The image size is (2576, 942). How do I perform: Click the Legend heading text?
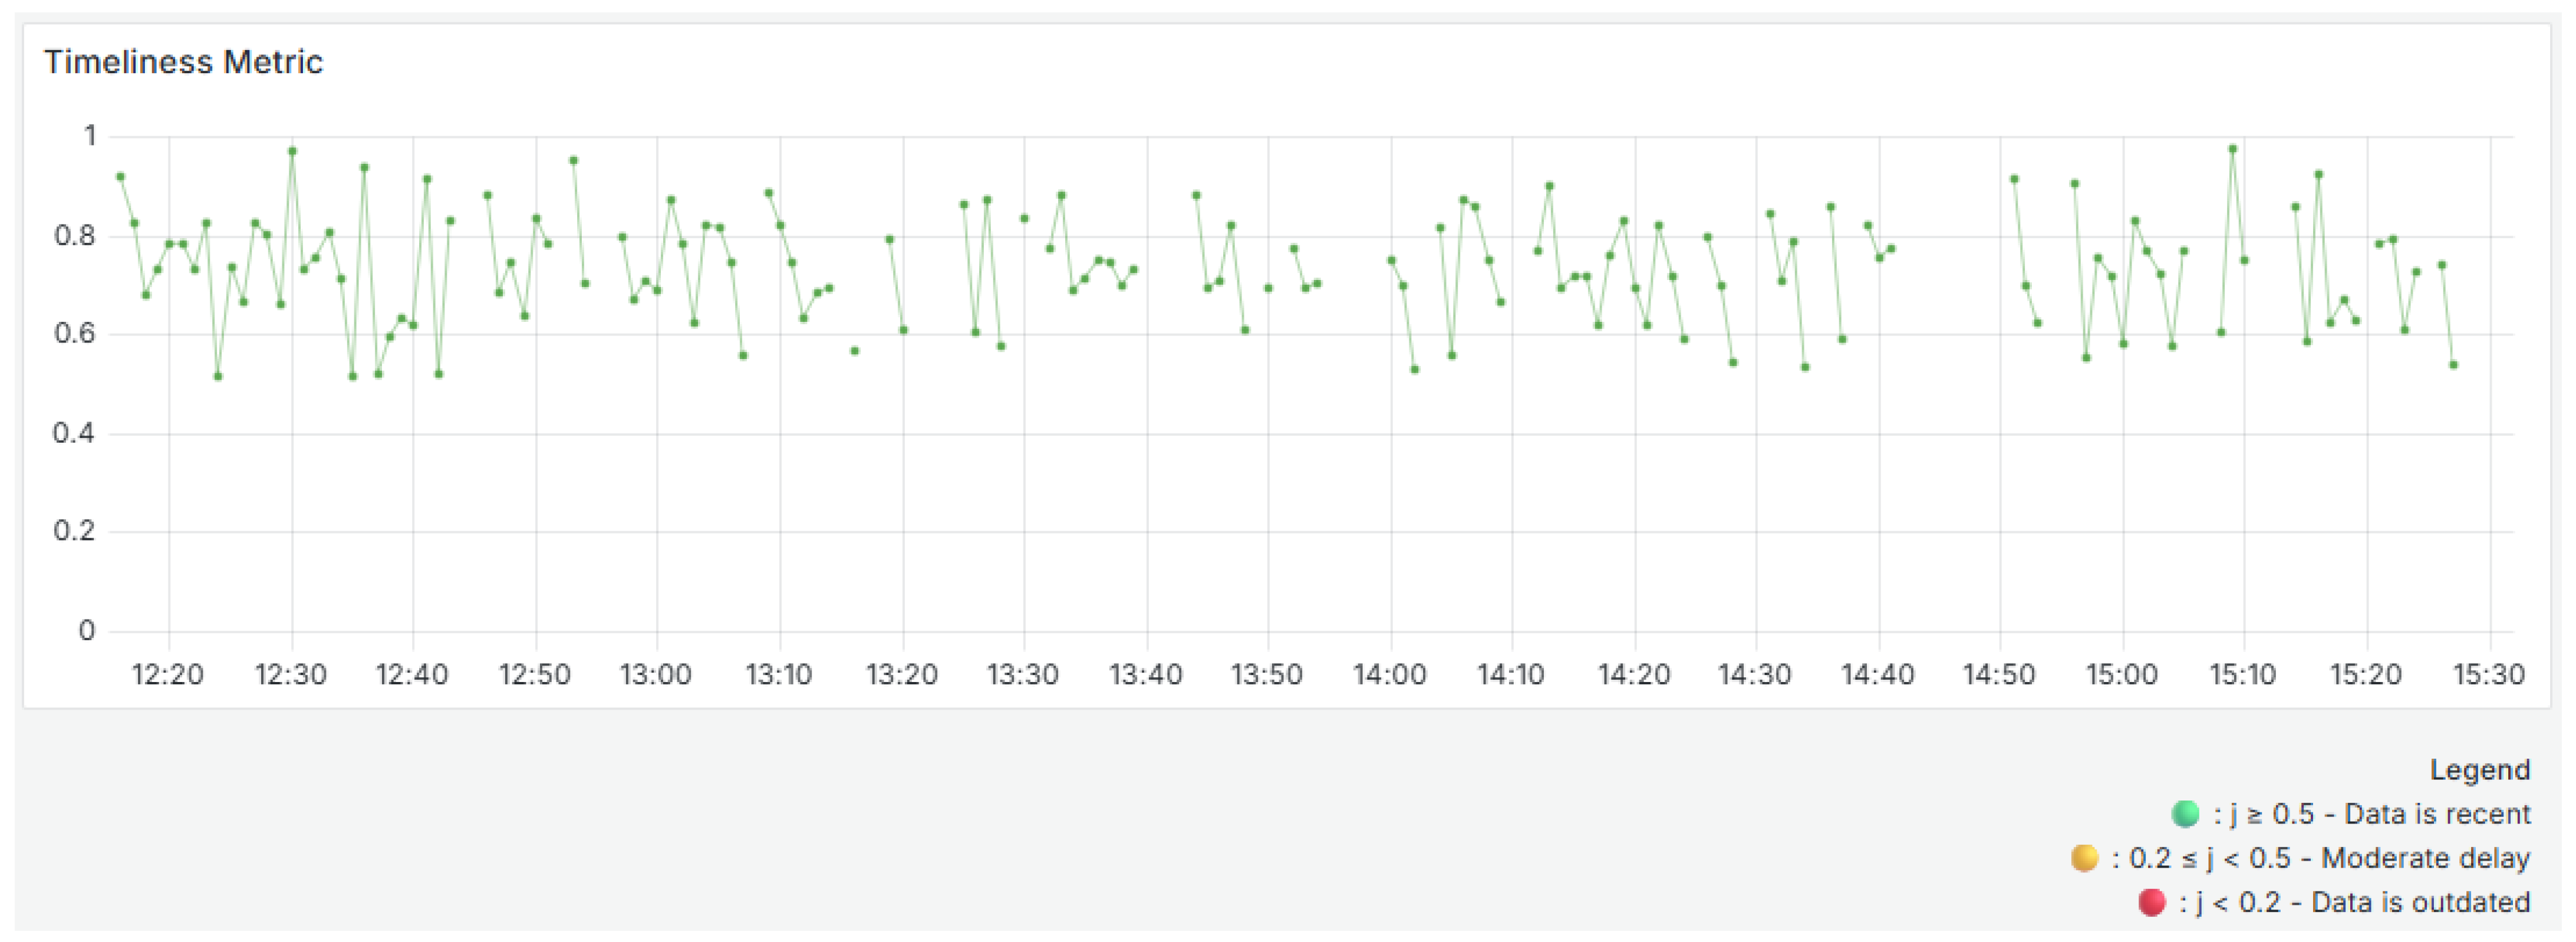[2479, 770]
